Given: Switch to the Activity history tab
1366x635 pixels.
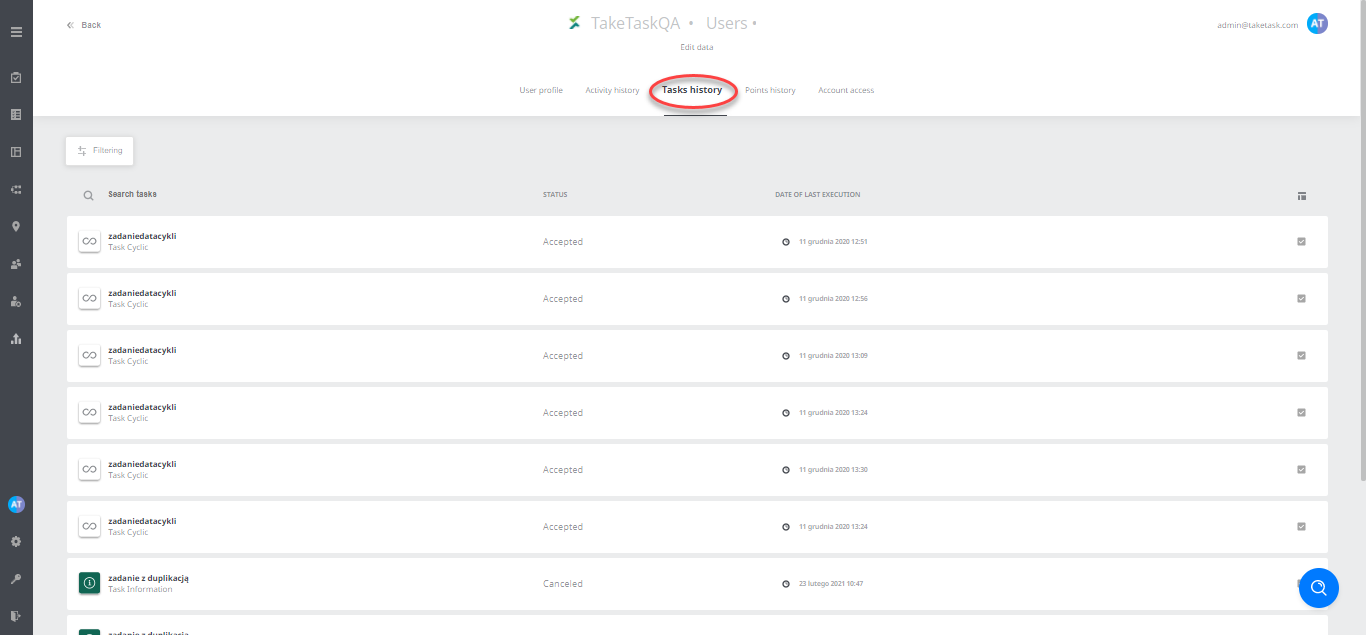Looking at the screenshot, I should (x=612, y=90).
